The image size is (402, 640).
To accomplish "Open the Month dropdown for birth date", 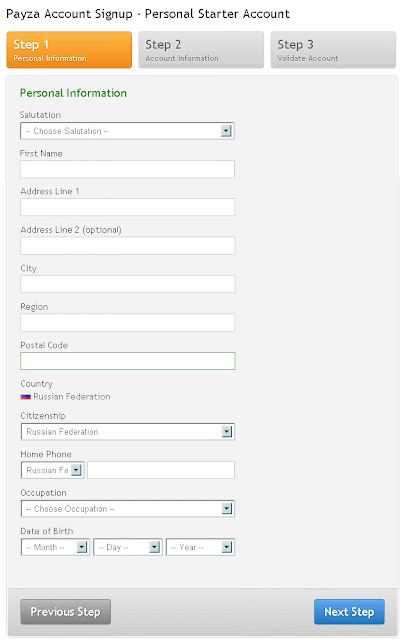I will (x=55, y=547).
